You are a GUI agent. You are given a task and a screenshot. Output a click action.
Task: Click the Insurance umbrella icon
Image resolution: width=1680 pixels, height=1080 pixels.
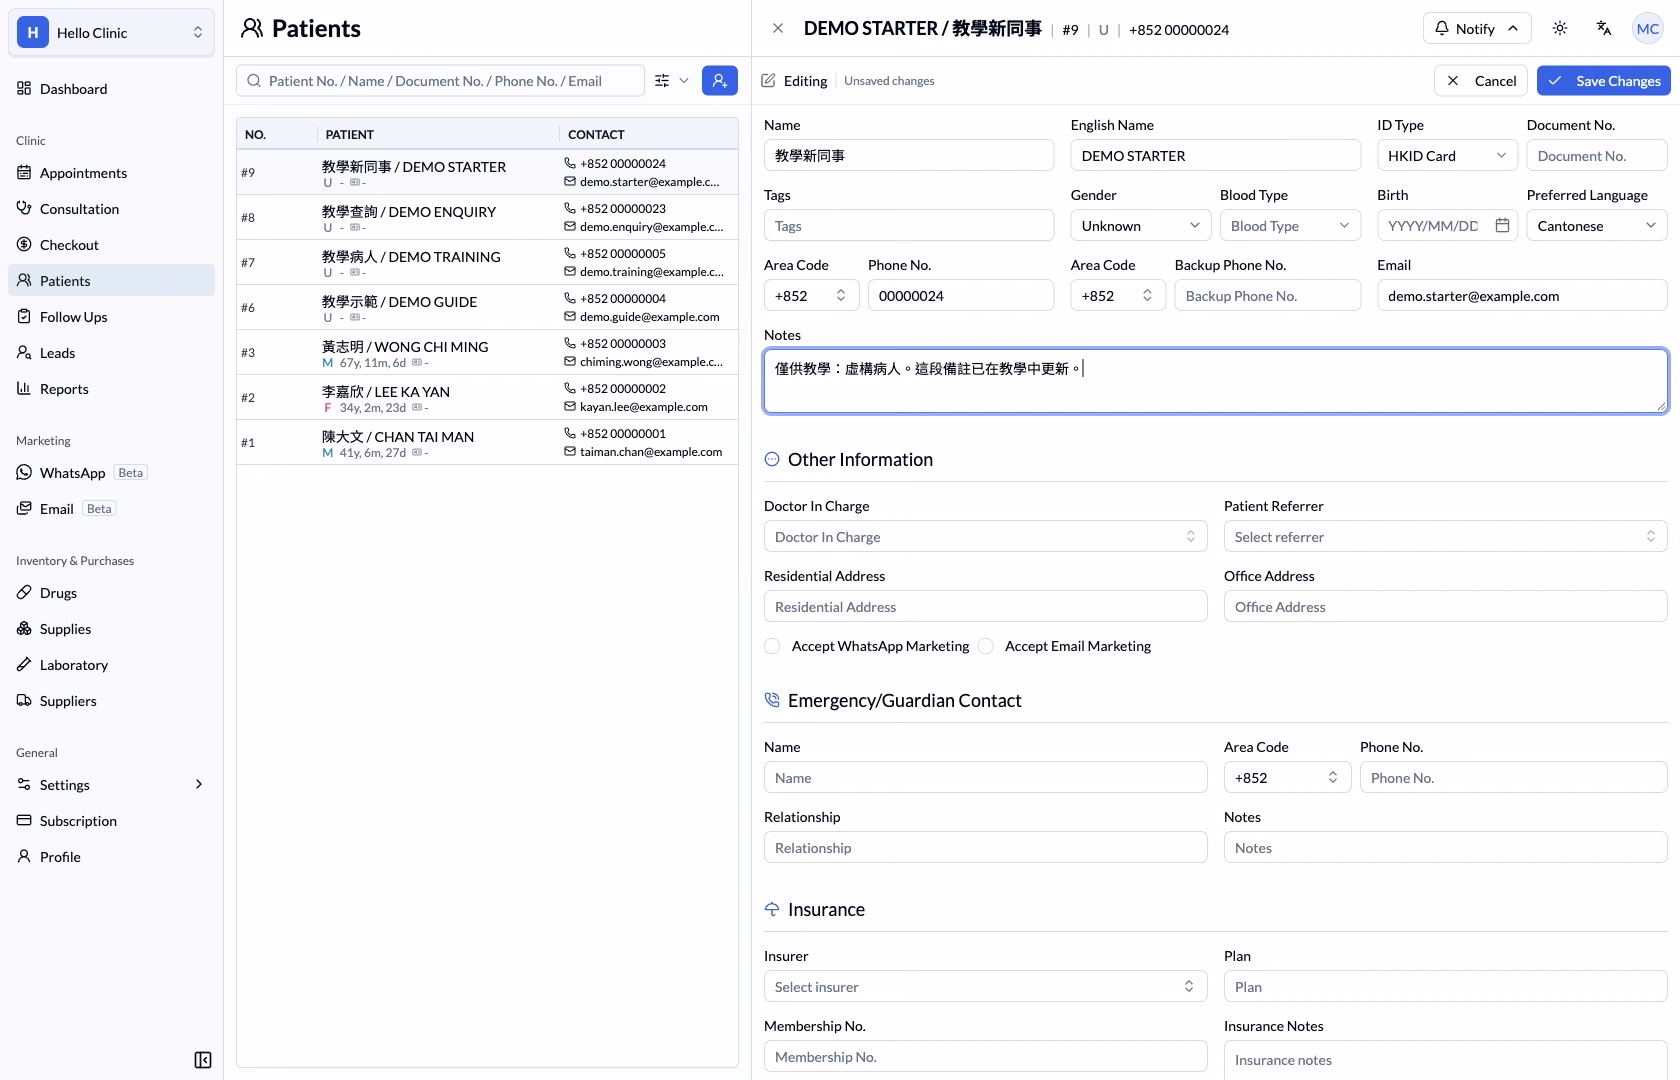click(772, 910)
